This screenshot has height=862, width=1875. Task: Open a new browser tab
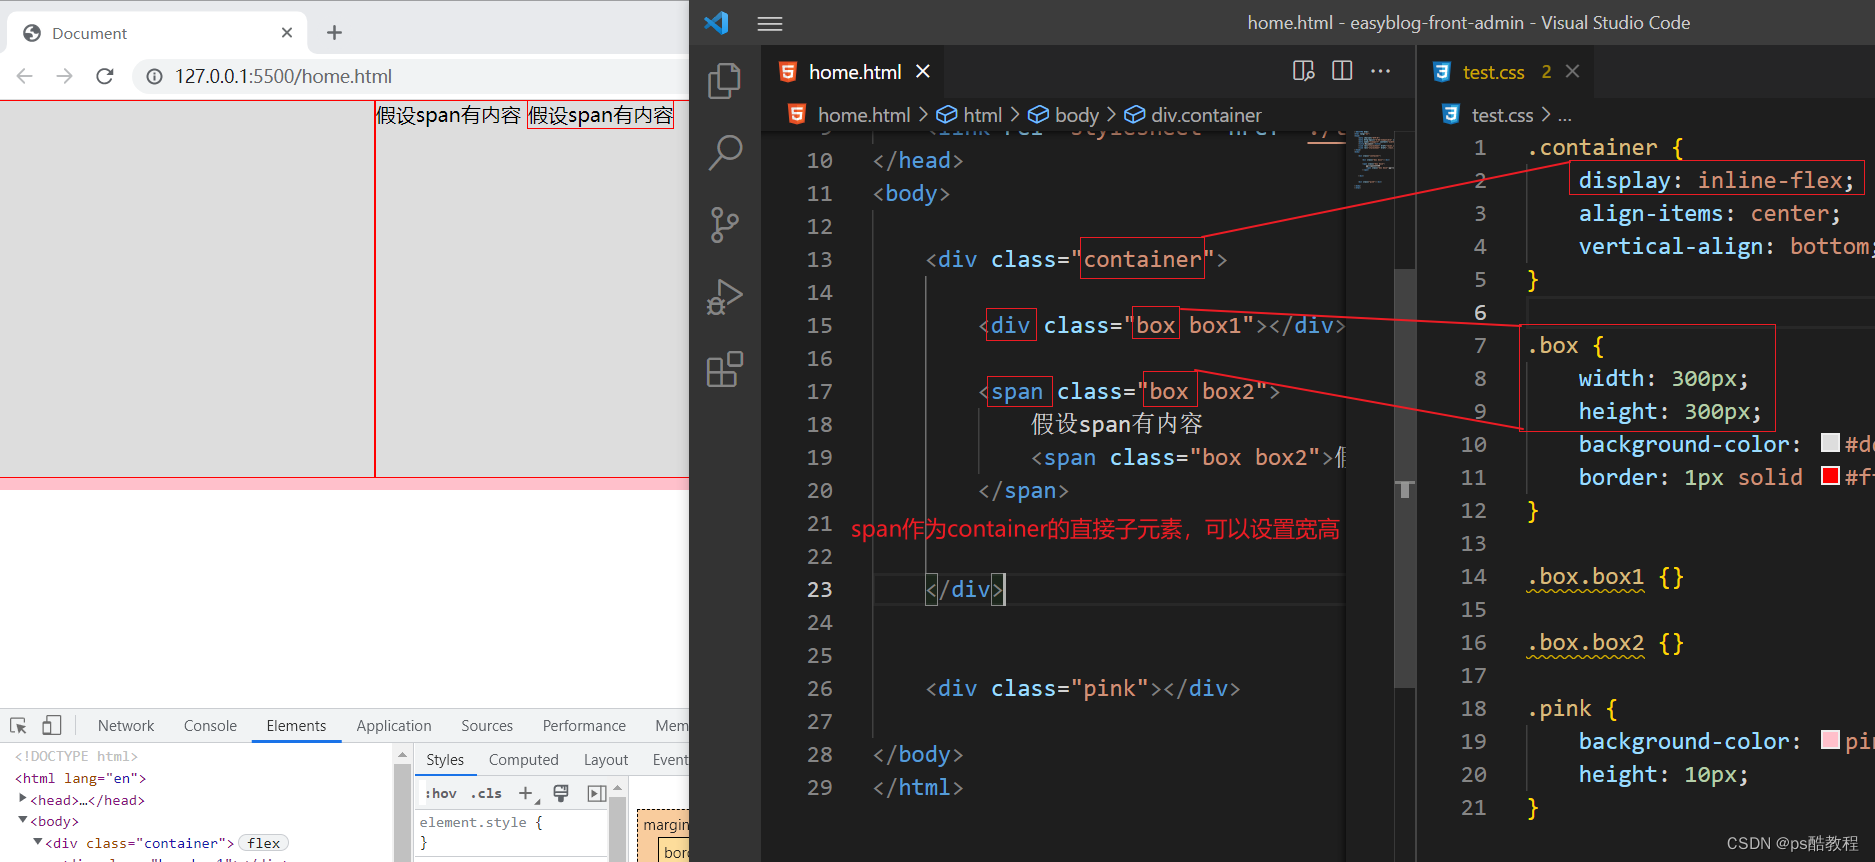click(x=334, y=33)
